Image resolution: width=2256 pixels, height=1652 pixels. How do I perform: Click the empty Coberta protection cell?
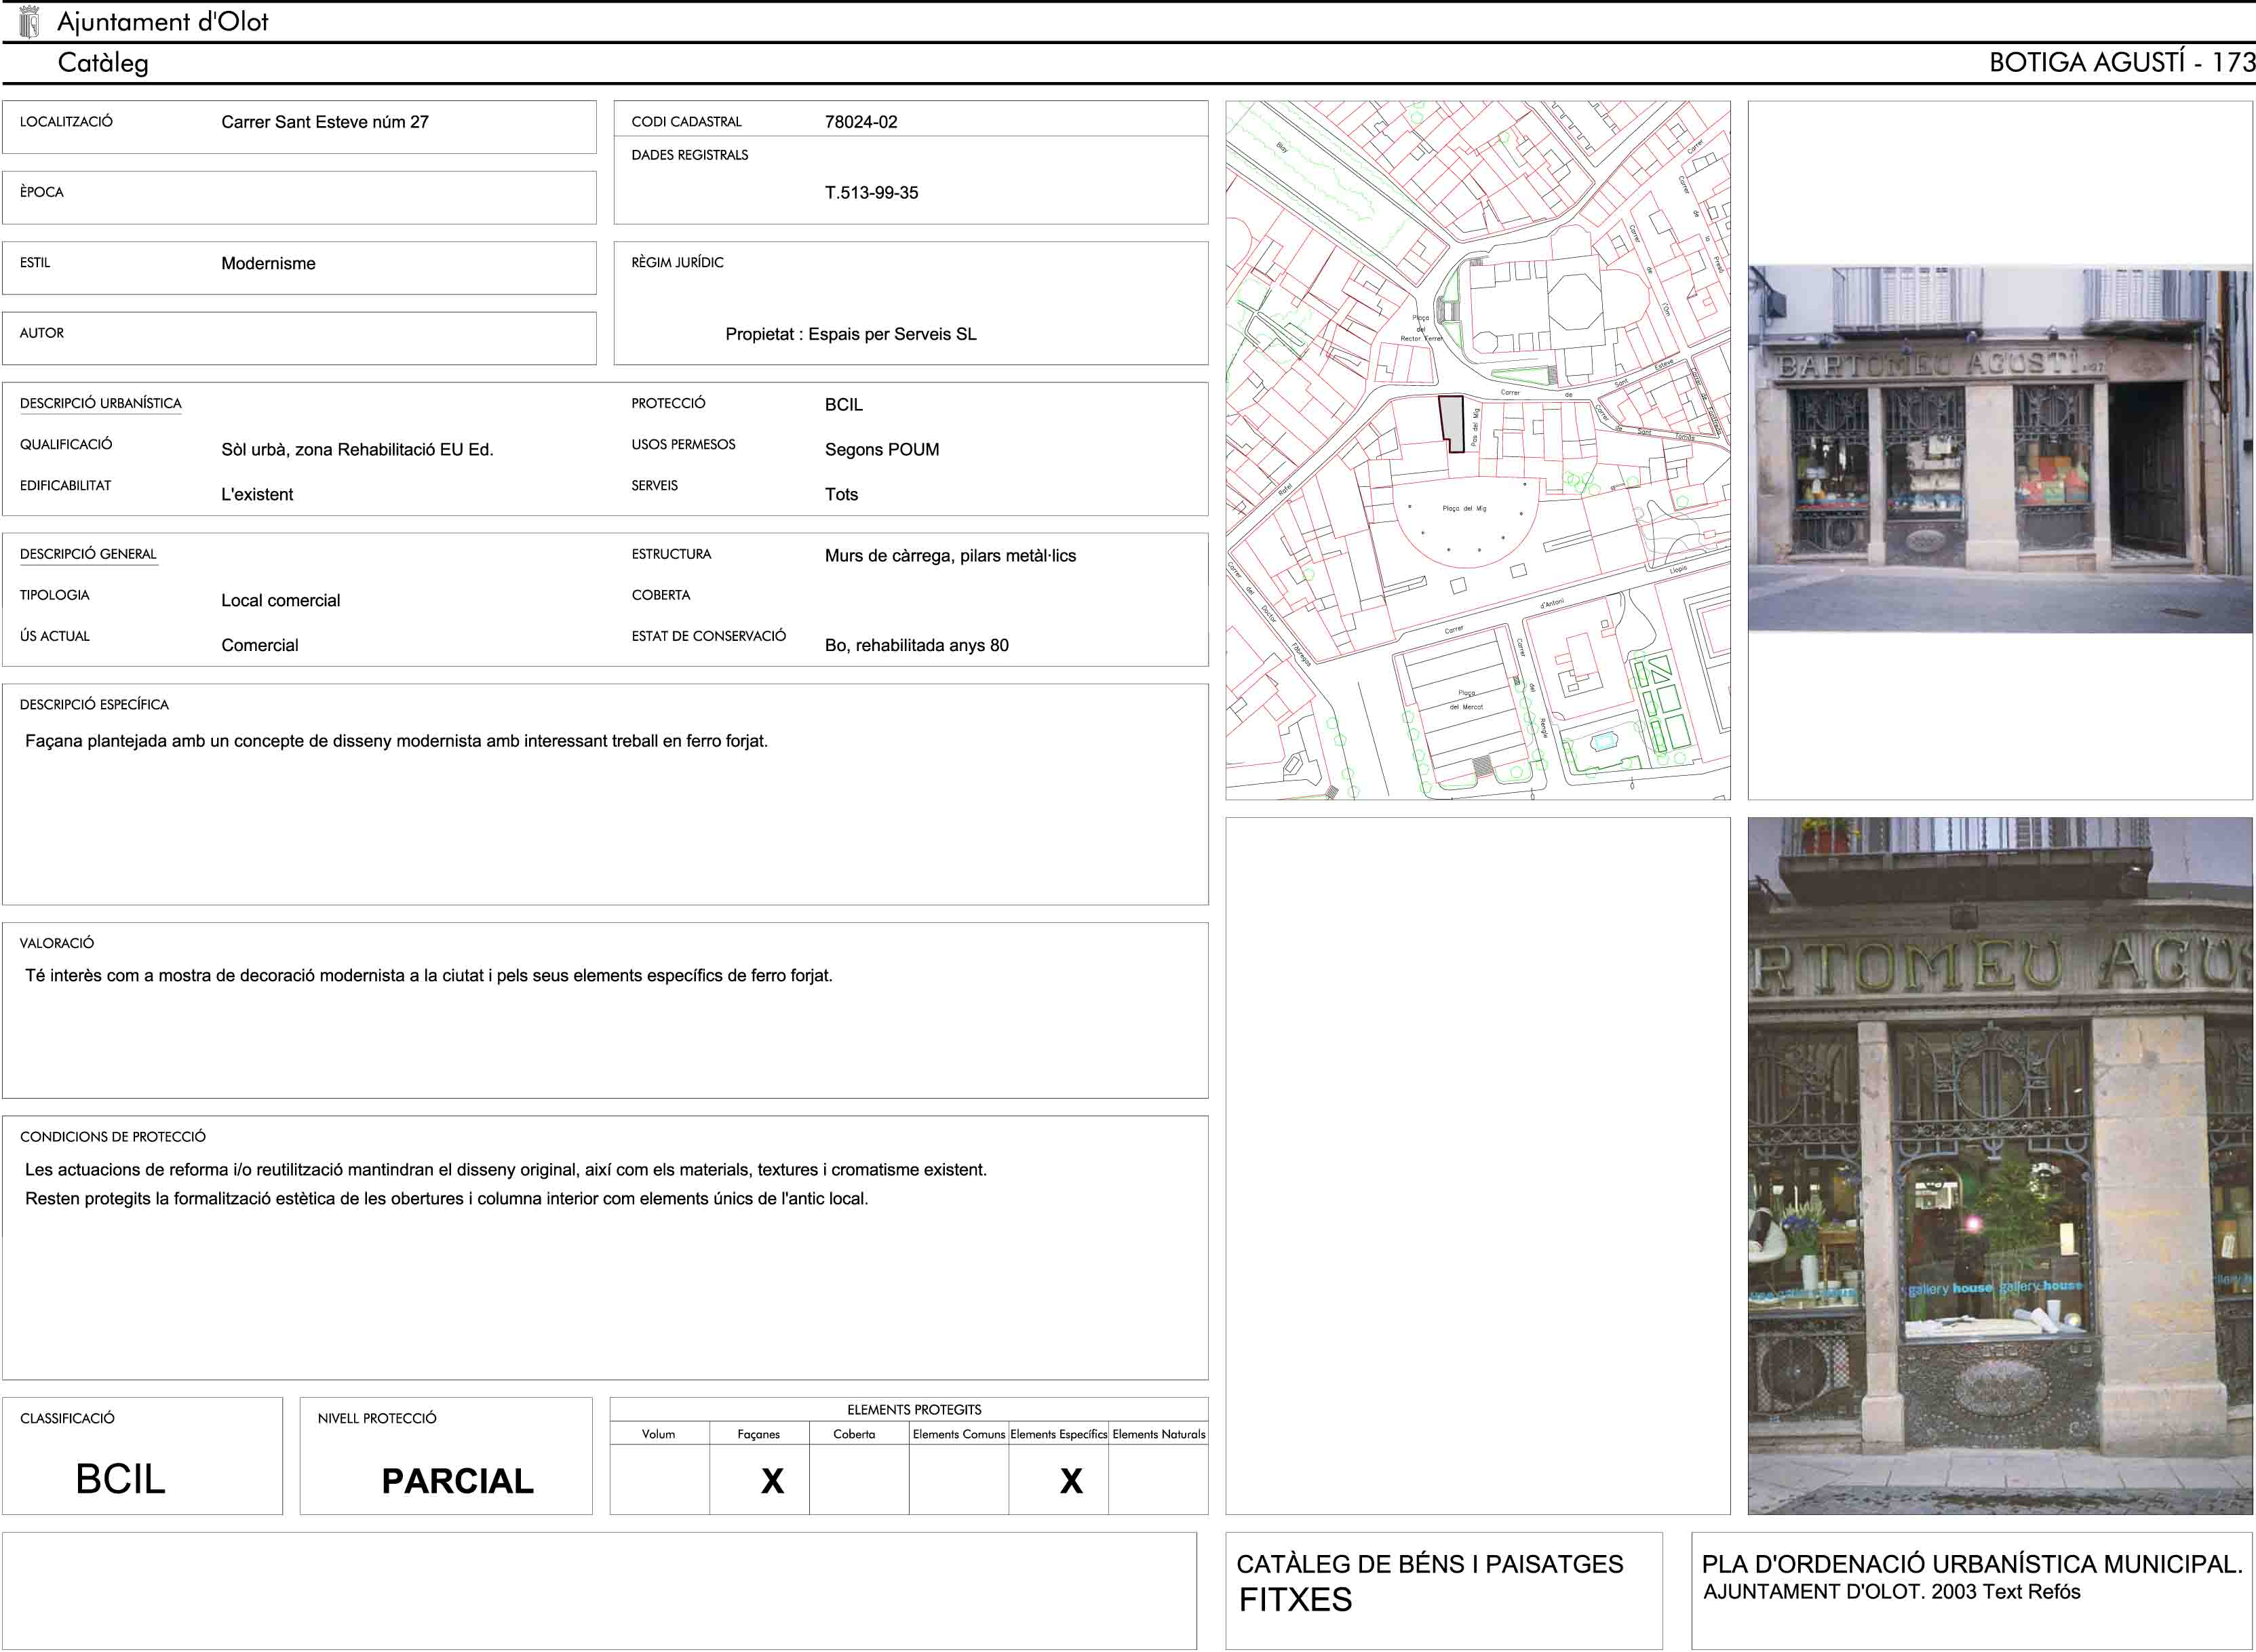(858, 1480)
